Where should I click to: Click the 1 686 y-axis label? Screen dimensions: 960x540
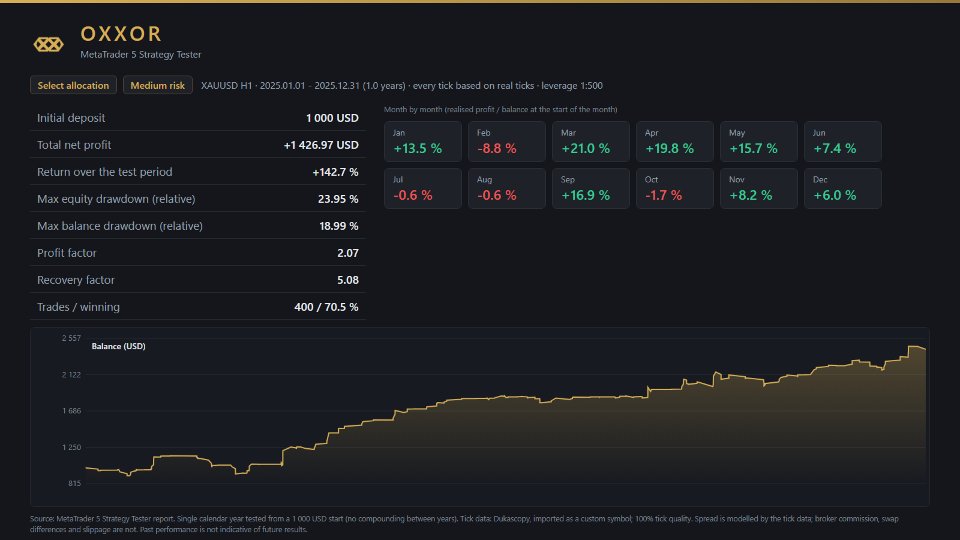[71, 411]
